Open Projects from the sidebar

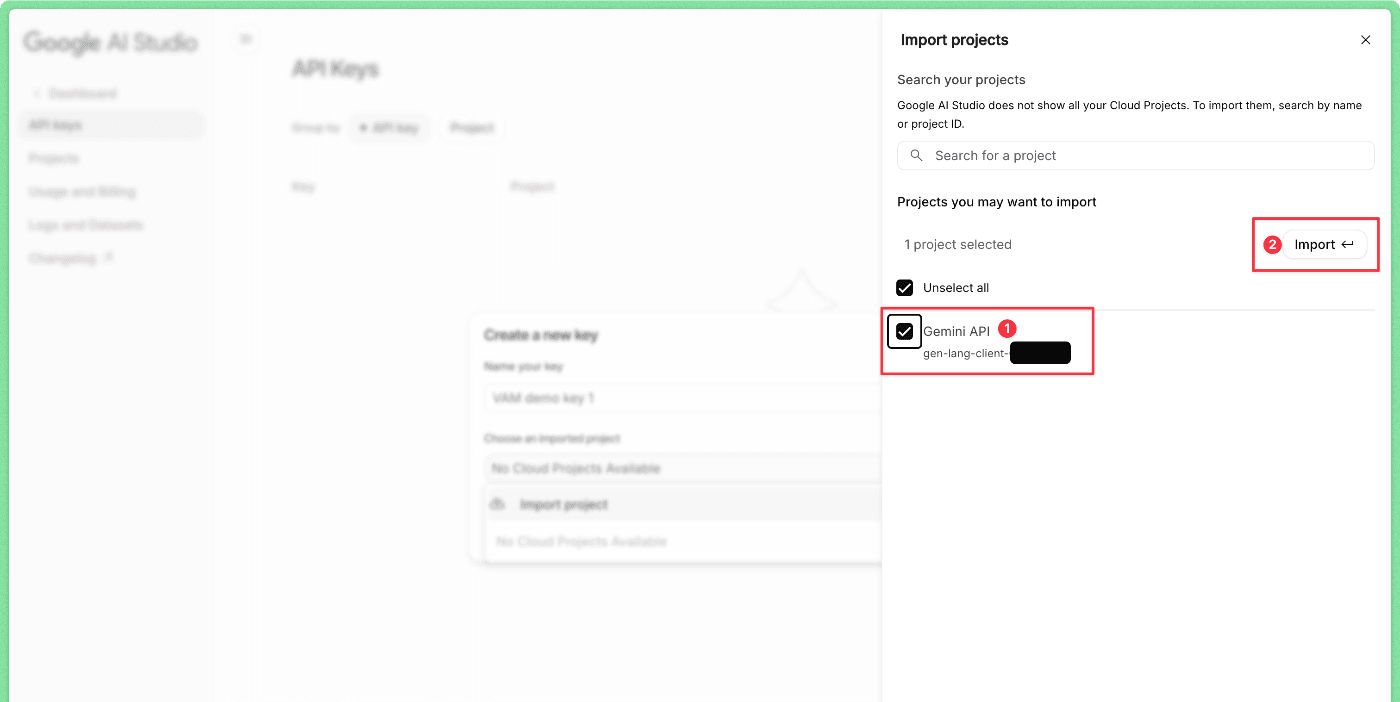(53, 158)
